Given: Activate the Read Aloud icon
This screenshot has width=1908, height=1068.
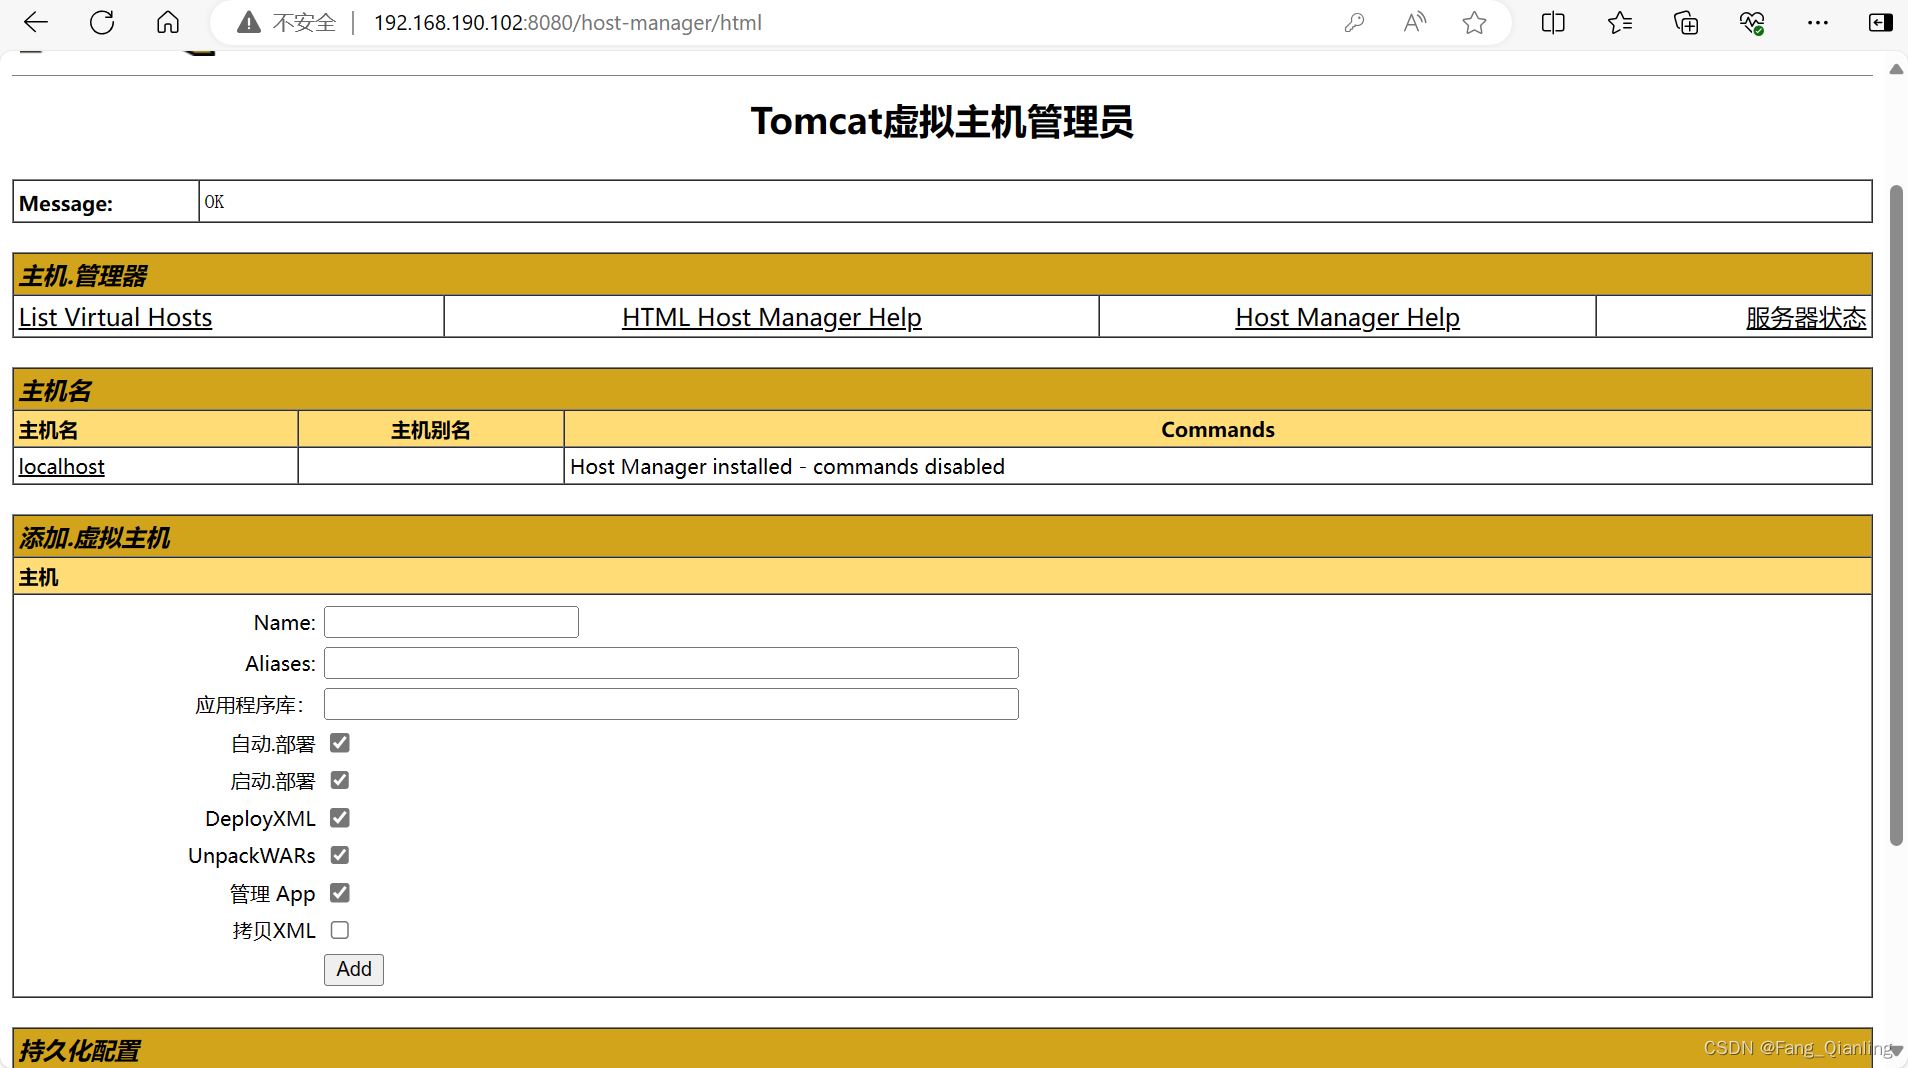Looking at the screenshot, I should point(1415,22).
